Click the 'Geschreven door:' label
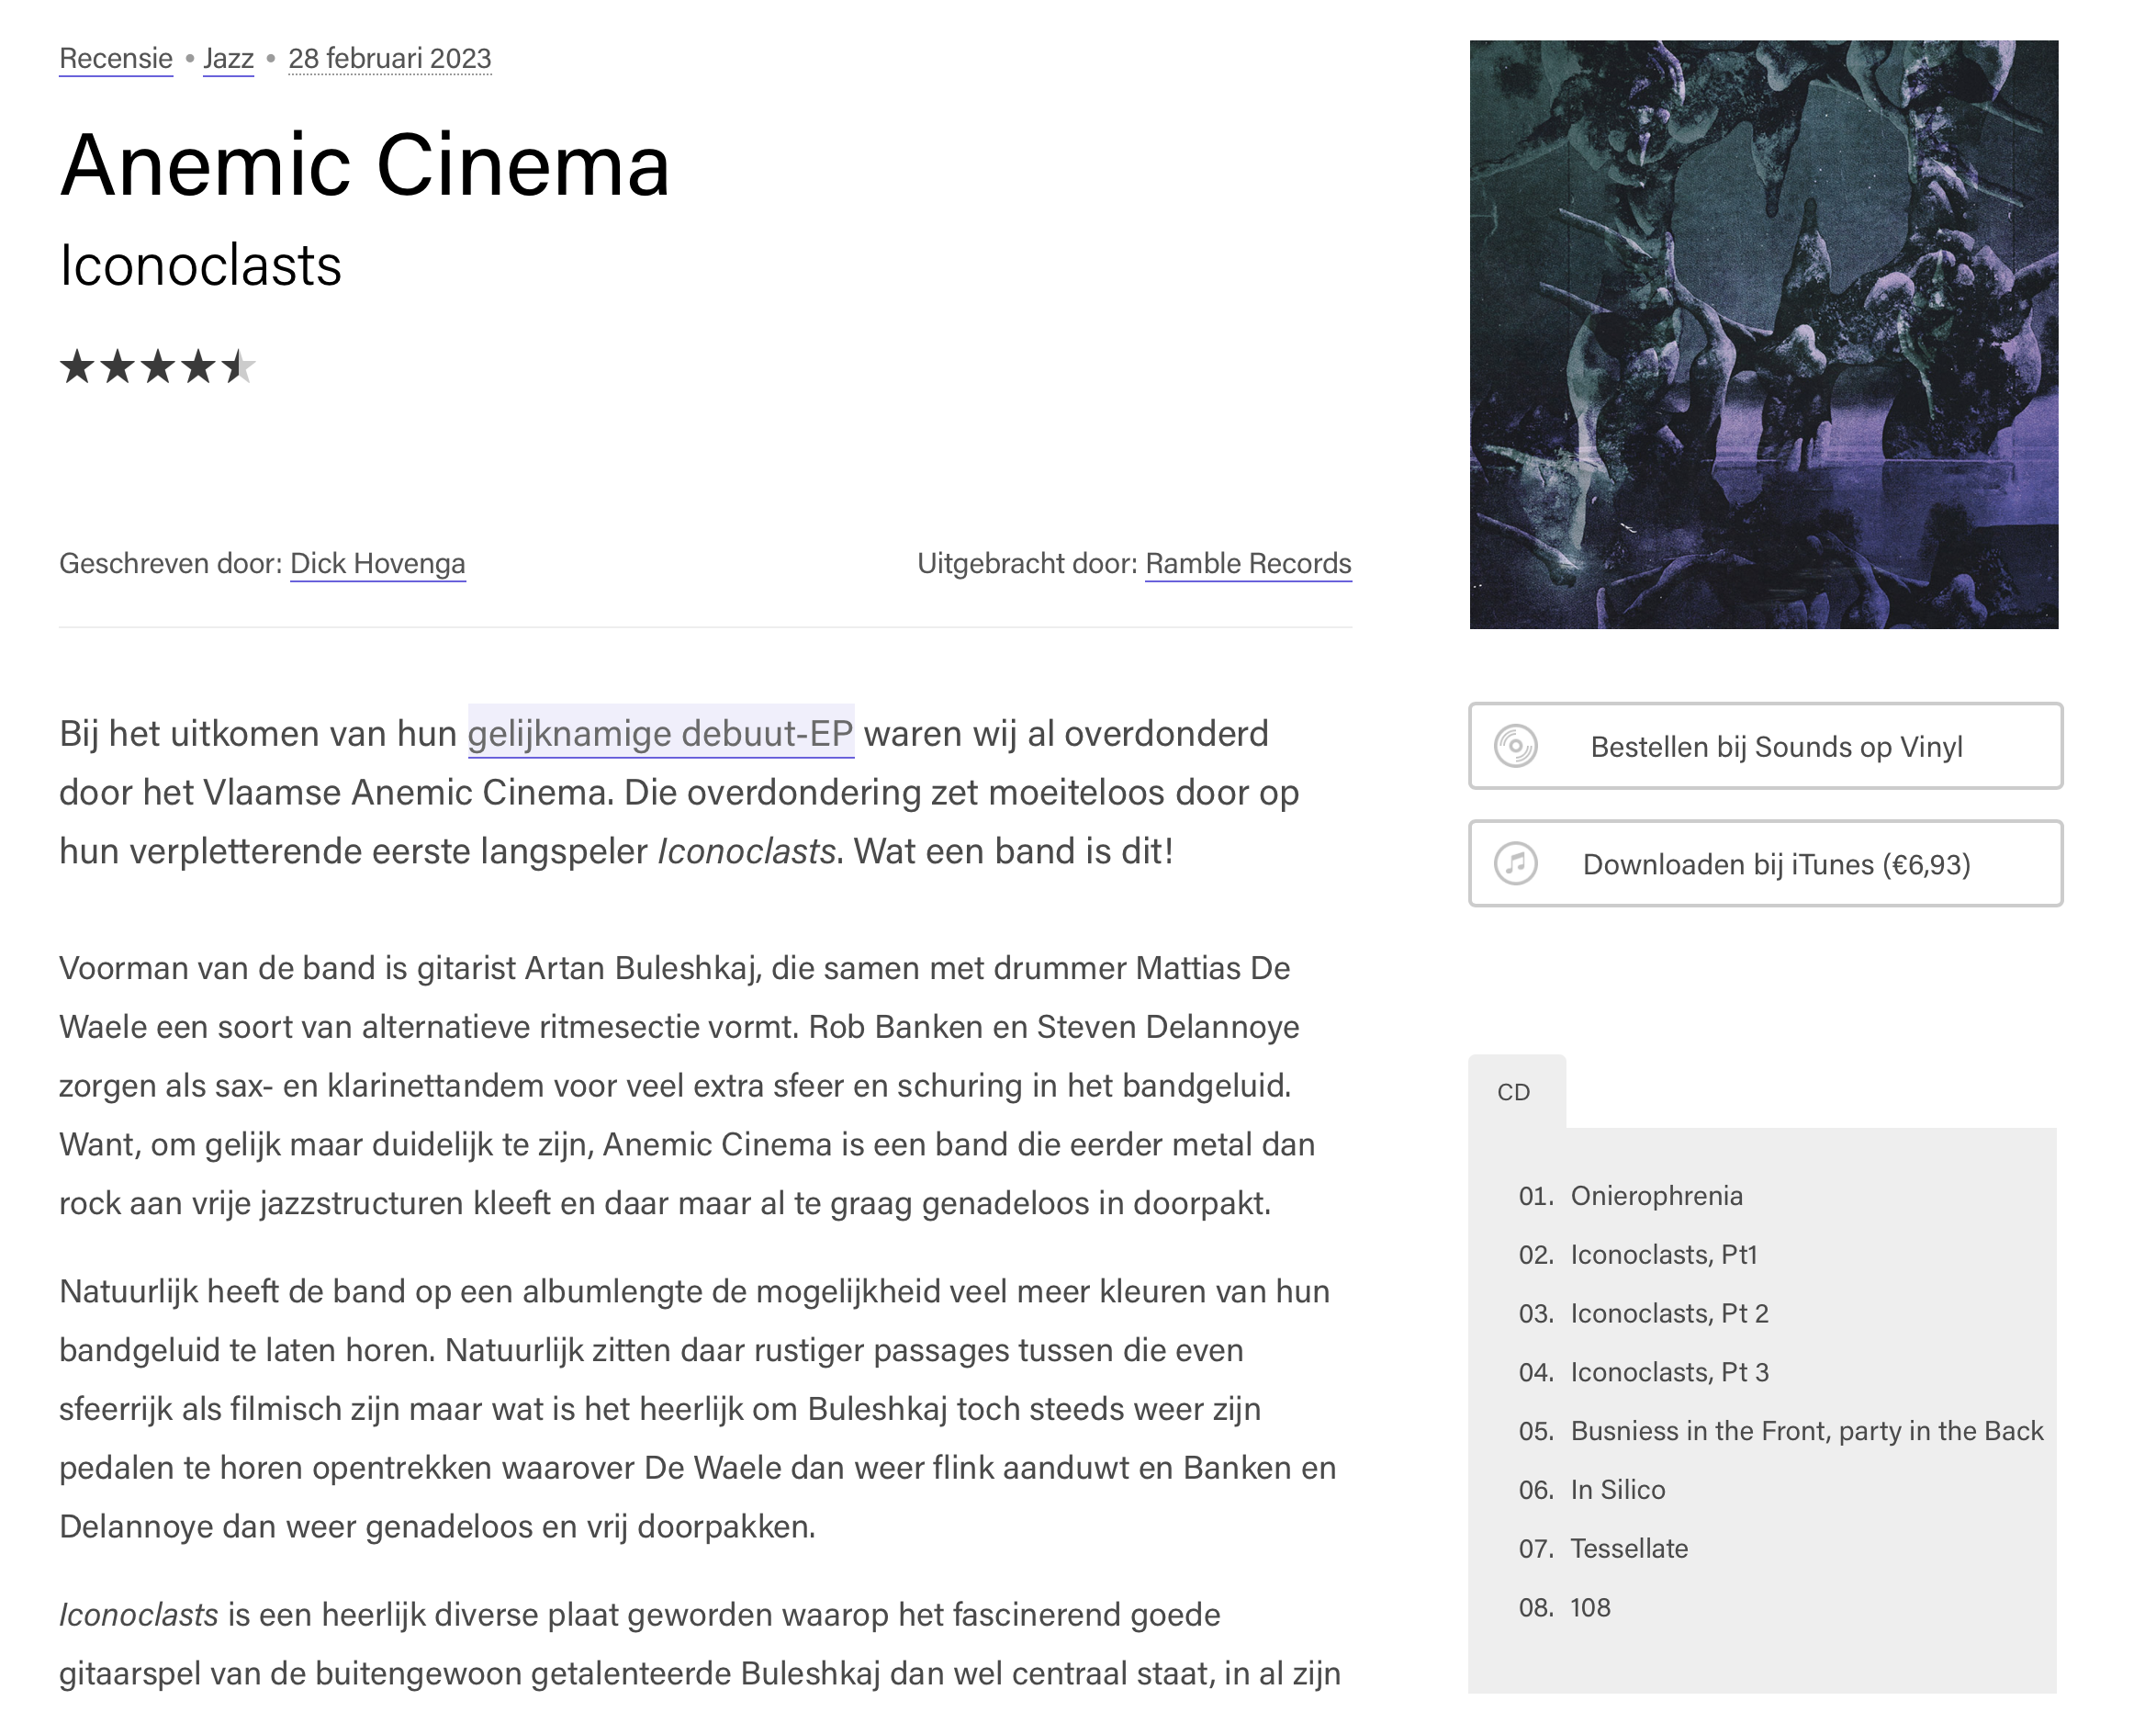 (171, 564)
